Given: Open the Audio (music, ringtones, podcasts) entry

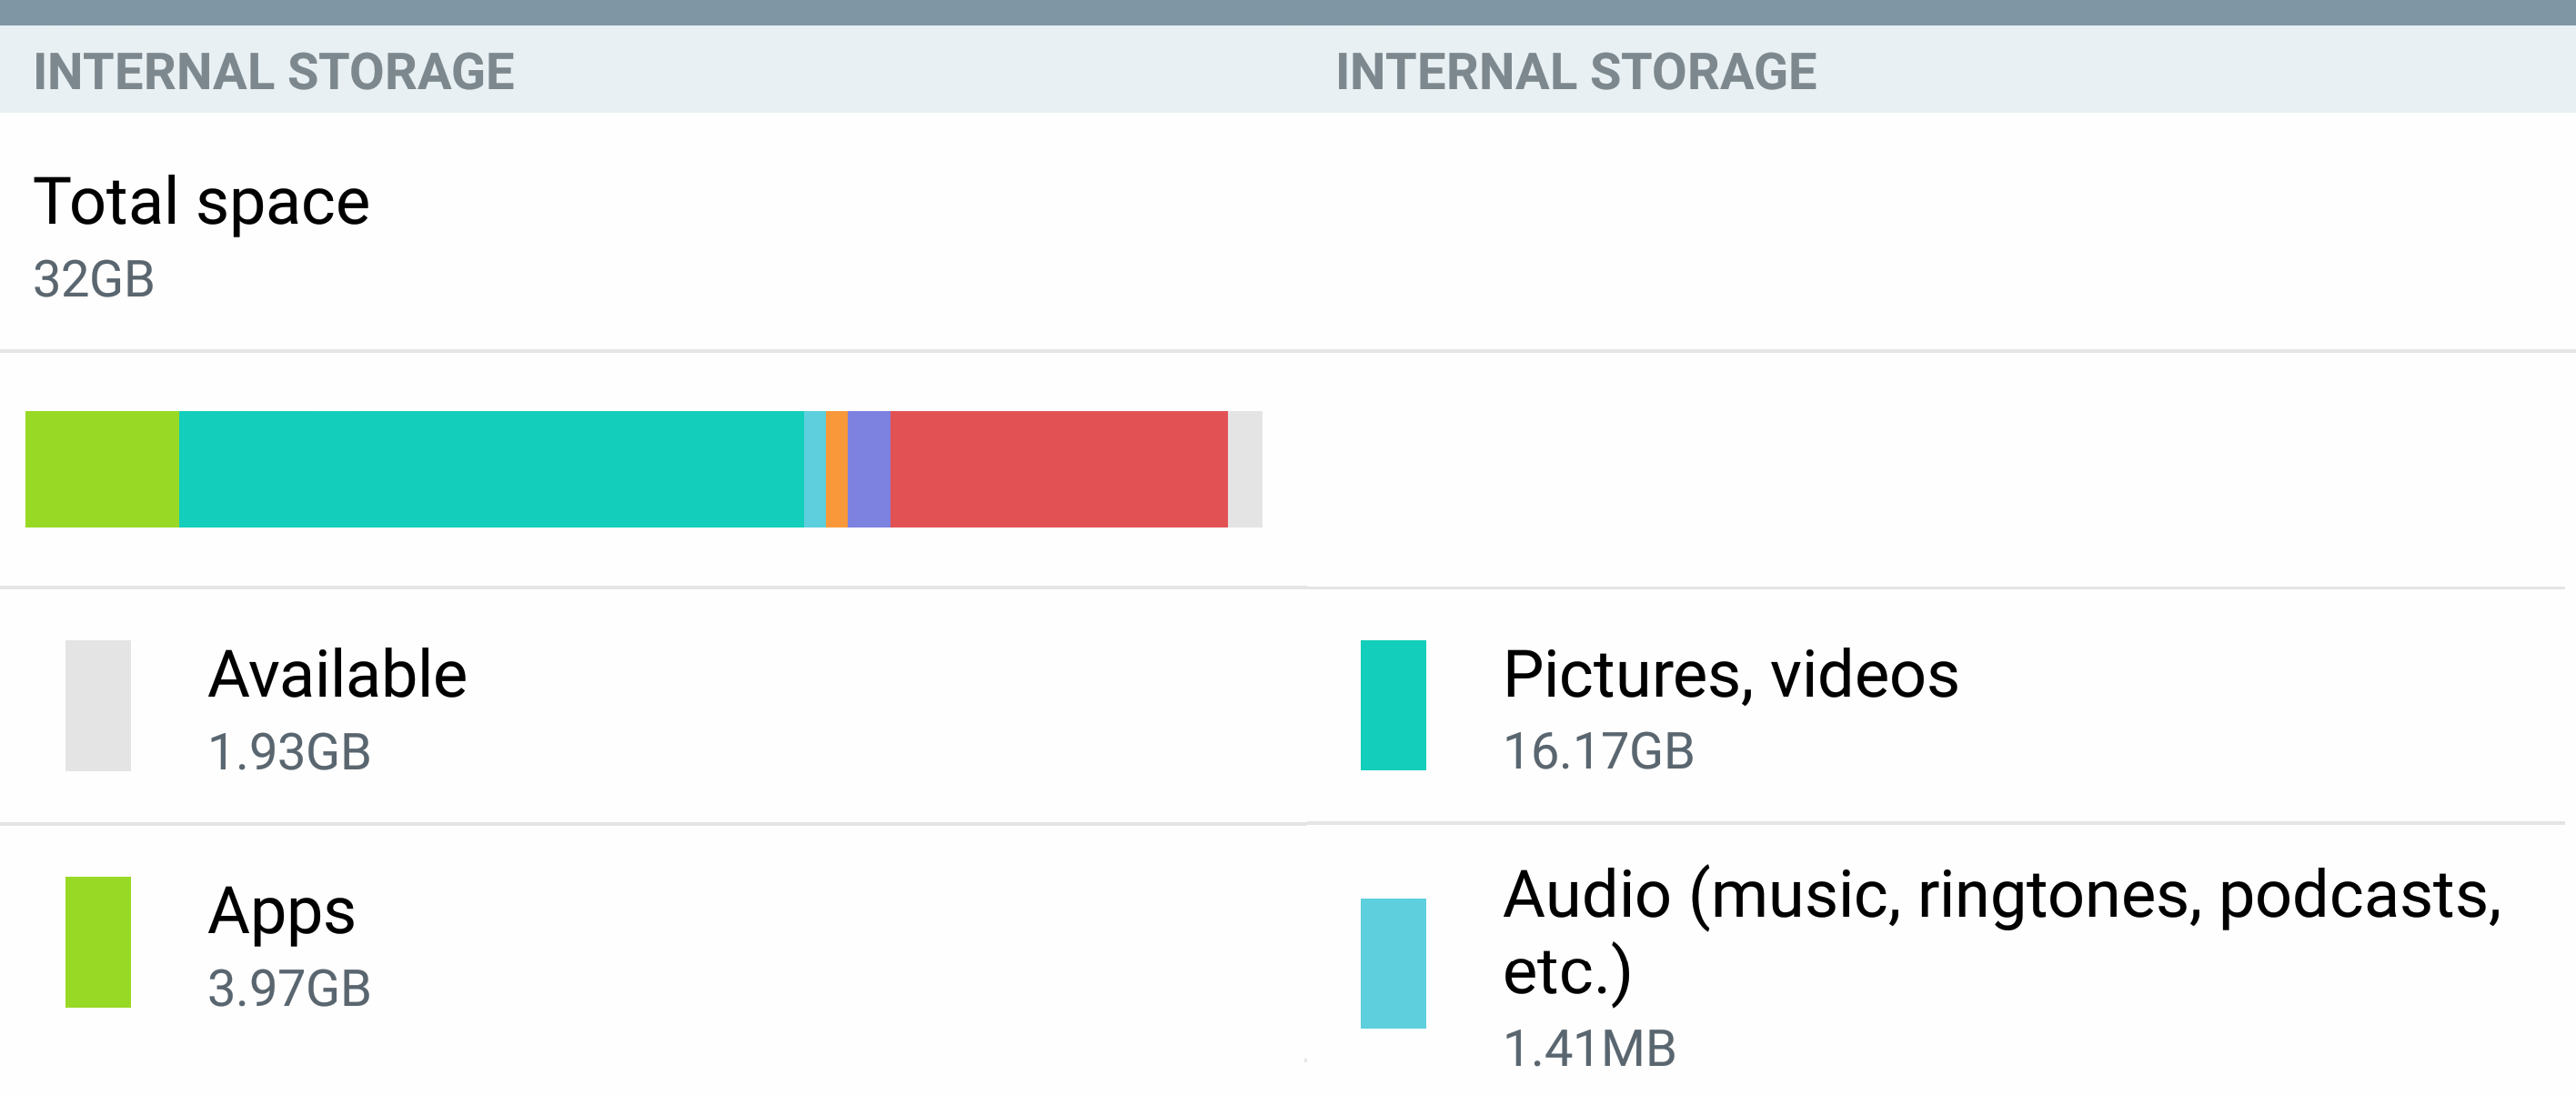Looking at the screenshot, I should point(2000,932).
